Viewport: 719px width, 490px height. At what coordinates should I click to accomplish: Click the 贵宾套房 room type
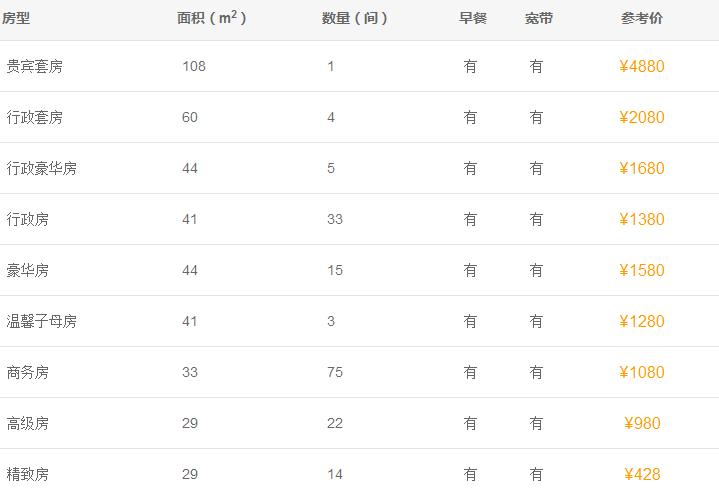click(34, 67)
